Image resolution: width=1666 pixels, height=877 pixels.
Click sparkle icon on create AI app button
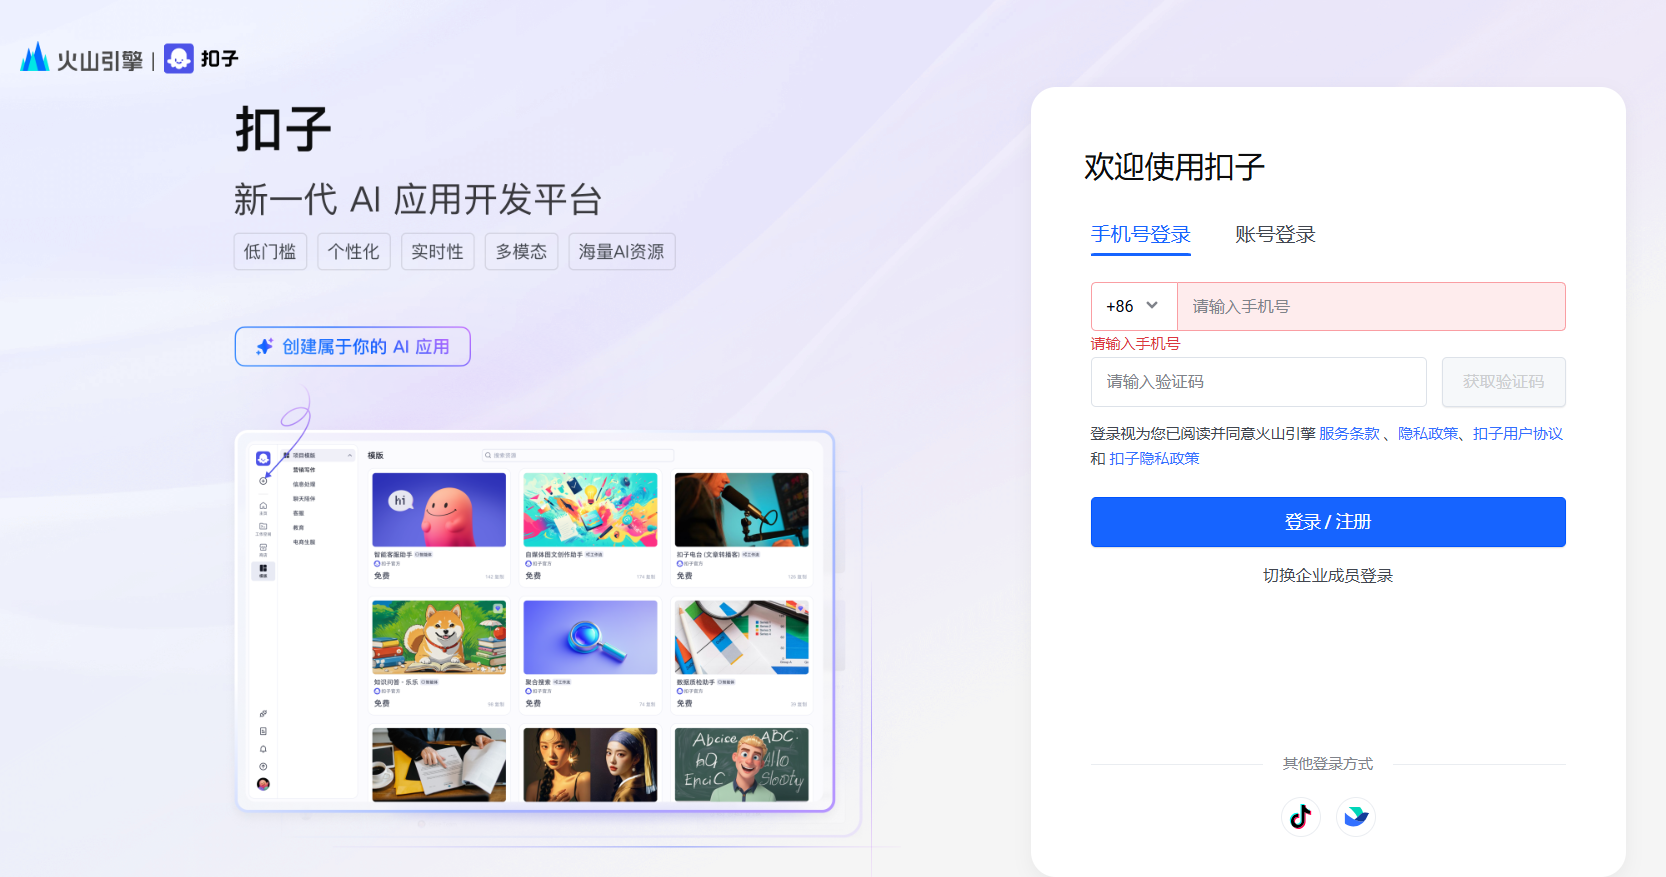coord(264,347)
